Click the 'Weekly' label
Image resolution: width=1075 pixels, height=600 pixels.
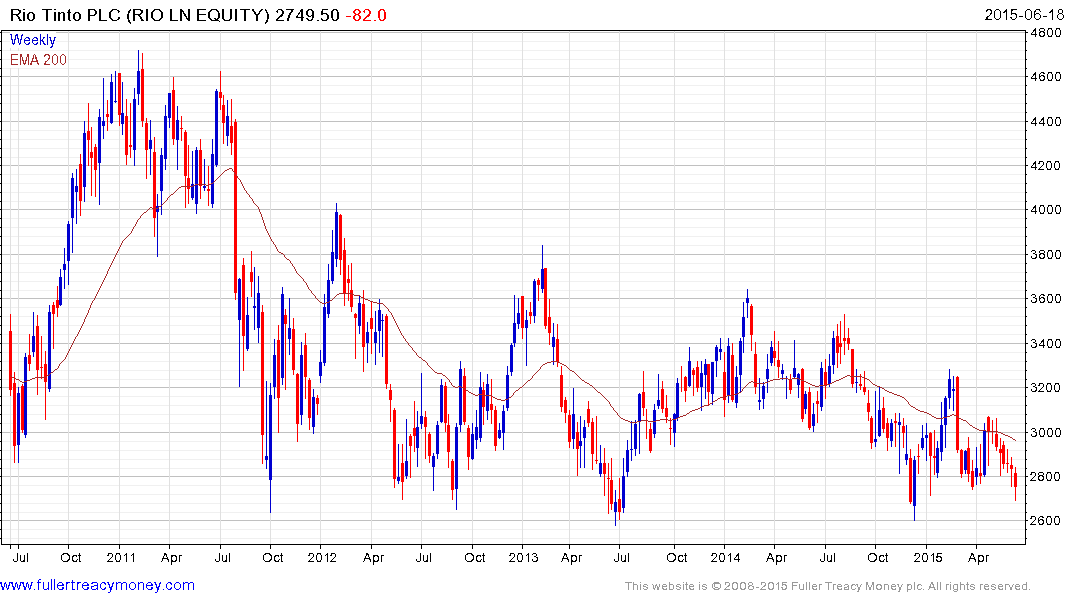(x=33, y=40)
